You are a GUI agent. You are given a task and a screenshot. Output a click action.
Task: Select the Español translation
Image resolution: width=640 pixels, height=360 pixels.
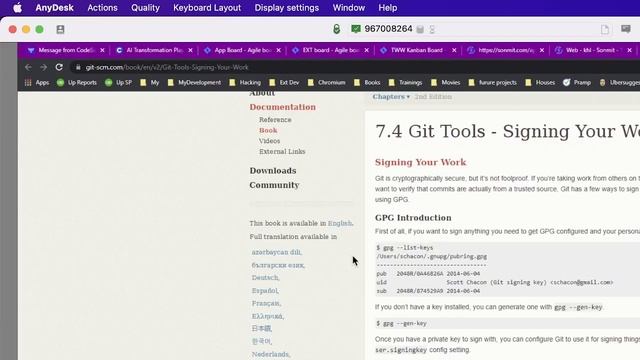[x=265, y=291]
